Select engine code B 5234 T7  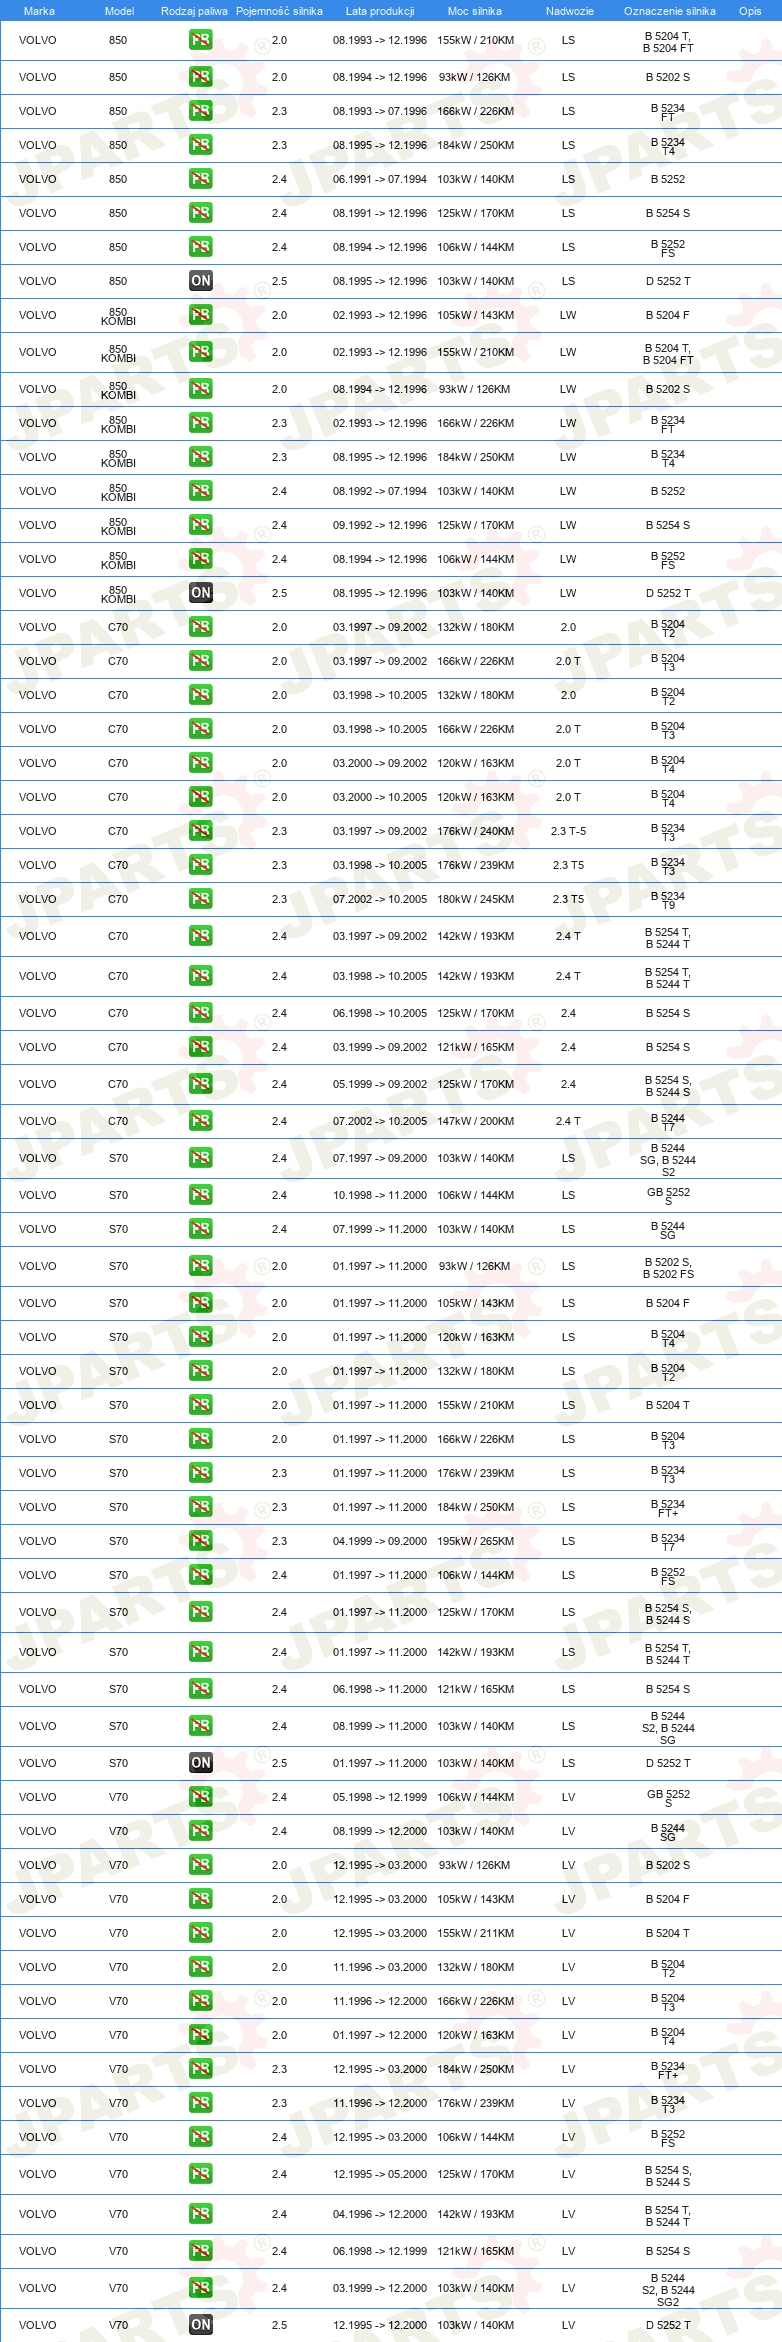[668, 1542]
